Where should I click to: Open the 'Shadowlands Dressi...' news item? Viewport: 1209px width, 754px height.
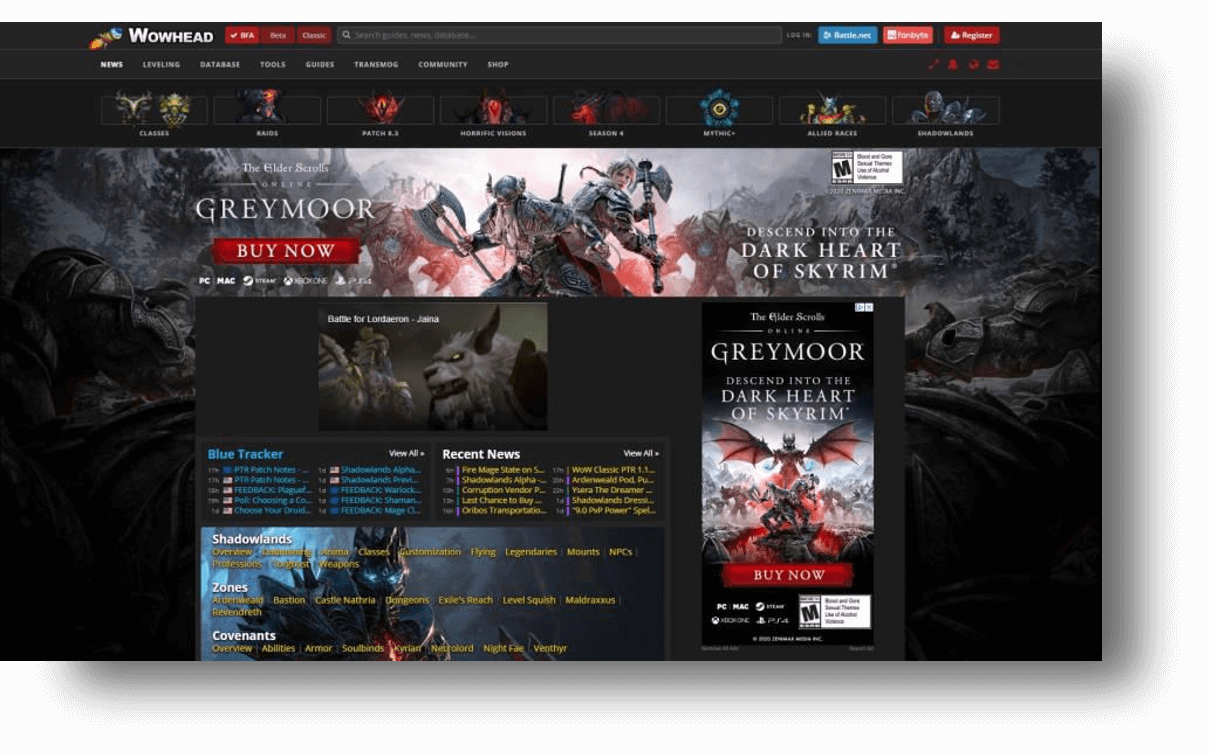[x=612, y=500]
